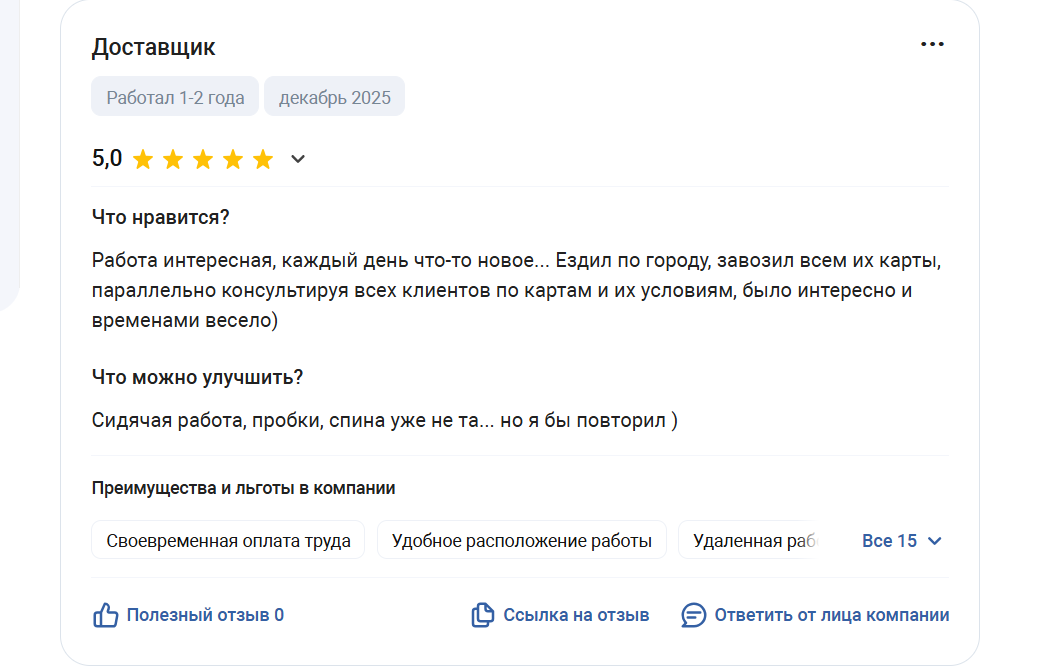Click the 5,0 rating score
Viewport: 1039px width, 668px height.
pos(107,159)
